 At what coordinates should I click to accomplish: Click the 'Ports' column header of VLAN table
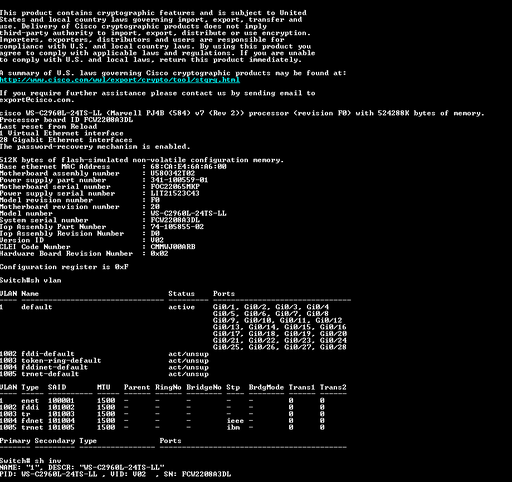(x=224, y=294)
